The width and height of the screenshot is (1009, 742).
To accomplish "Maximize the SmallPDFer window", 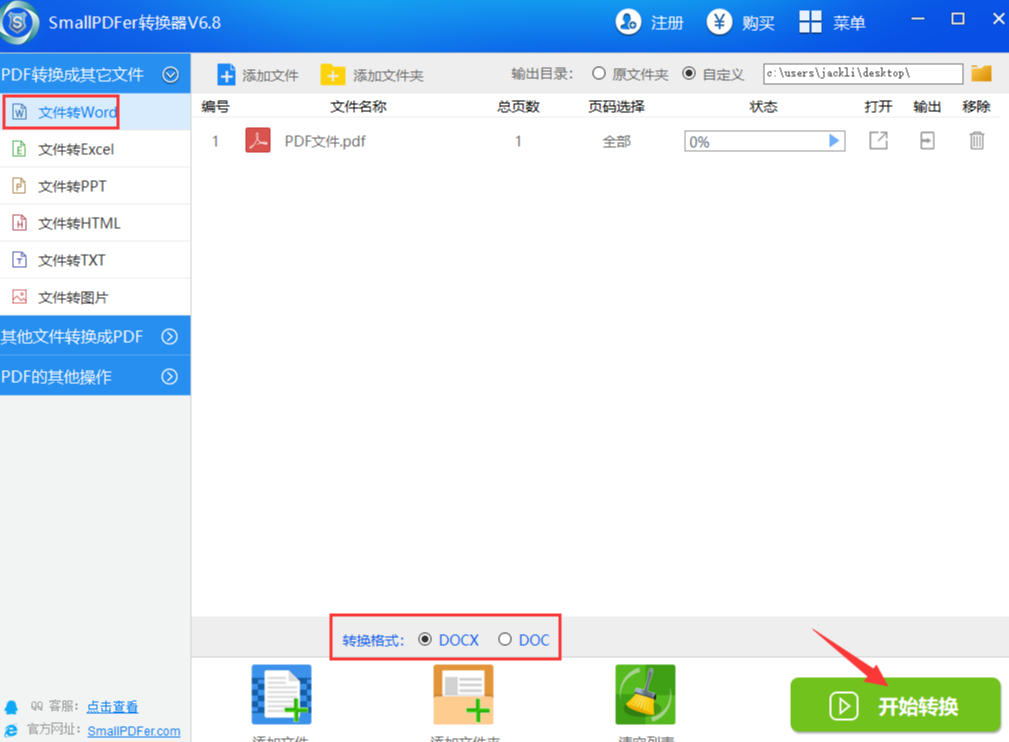I will coord(958,19).
